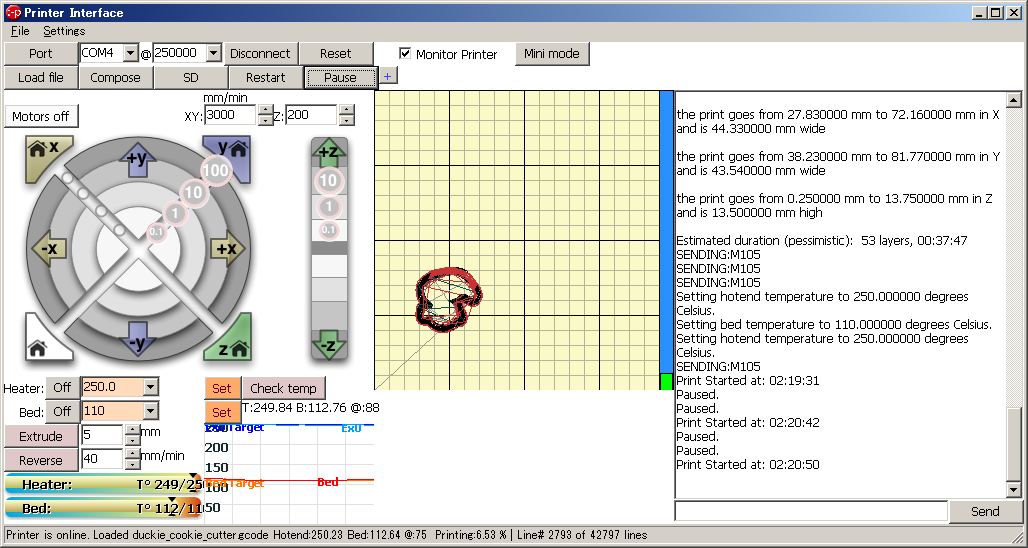Lower the Z axis with the -z arrow
Screen dimensions: 1028x548
tap(328, 345)
